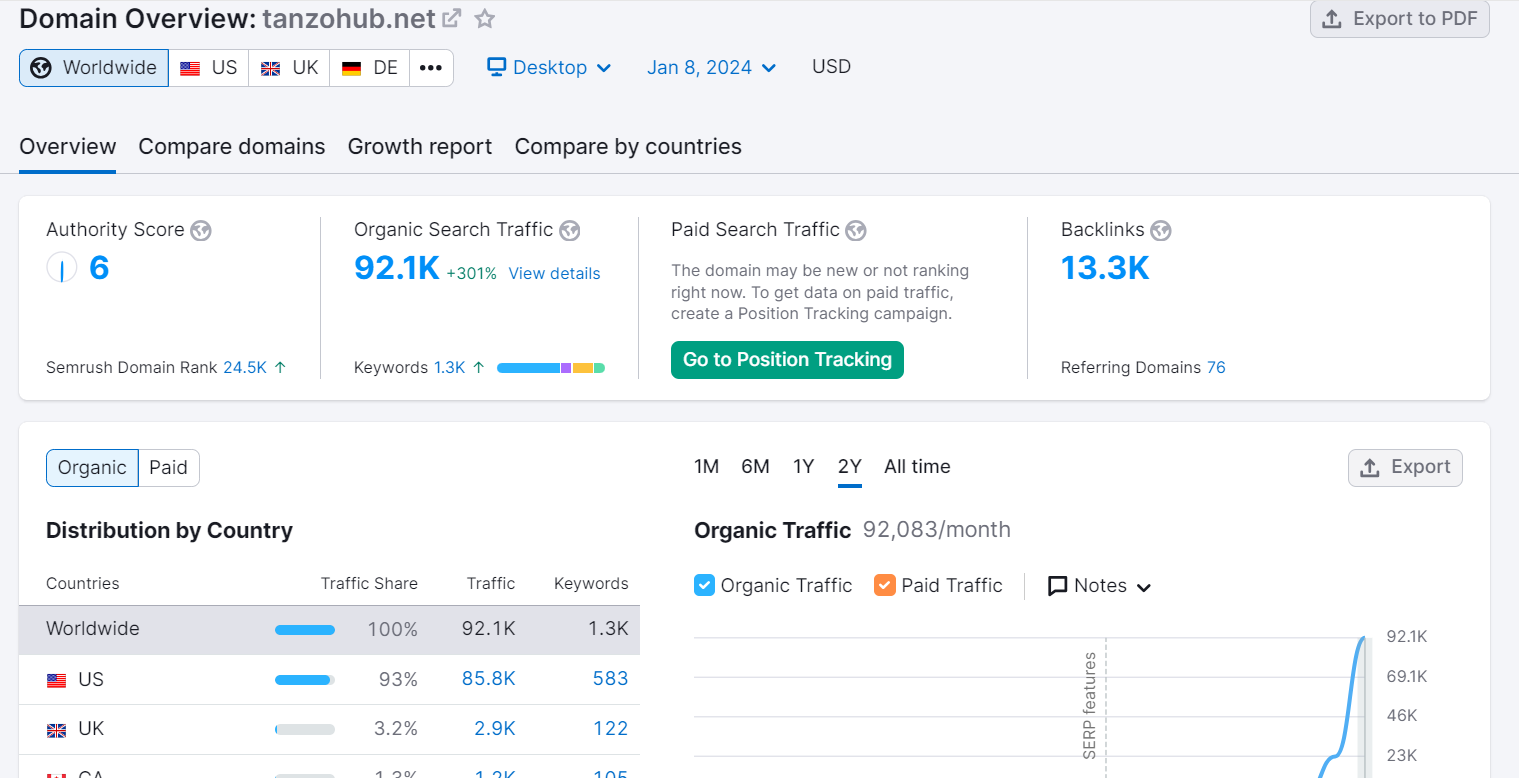Open Backlinks 13.3K value
Screen dimensions: 1519x778
coord(1105,268)
